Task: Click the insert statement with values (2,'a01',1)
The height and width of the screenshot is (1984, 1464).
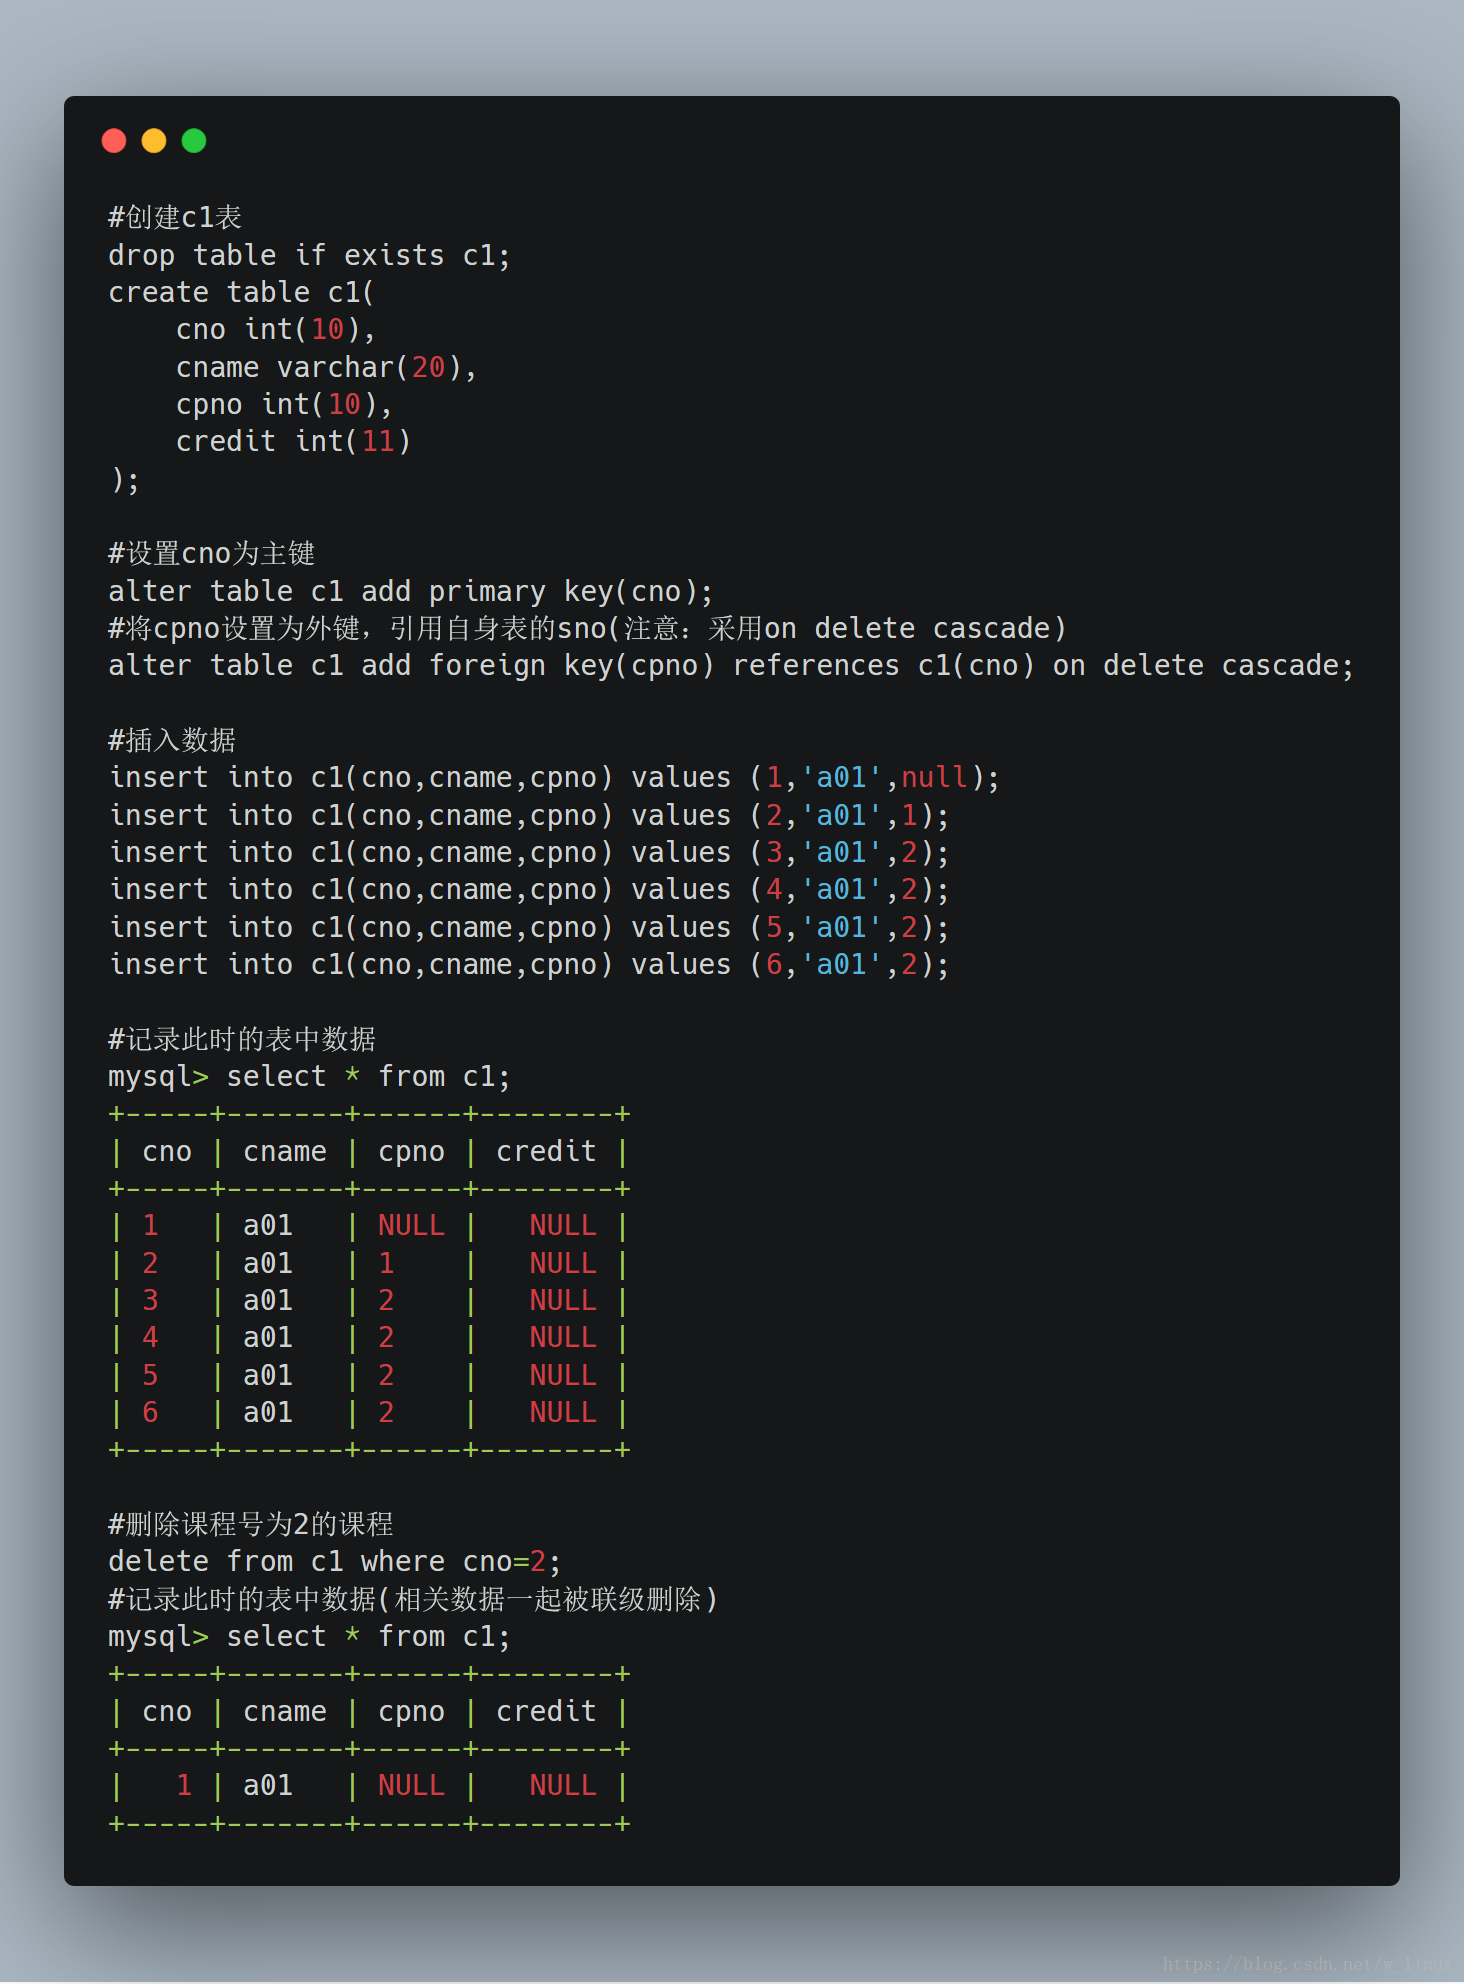Action: pyautogui.click(x=528, y=815)
